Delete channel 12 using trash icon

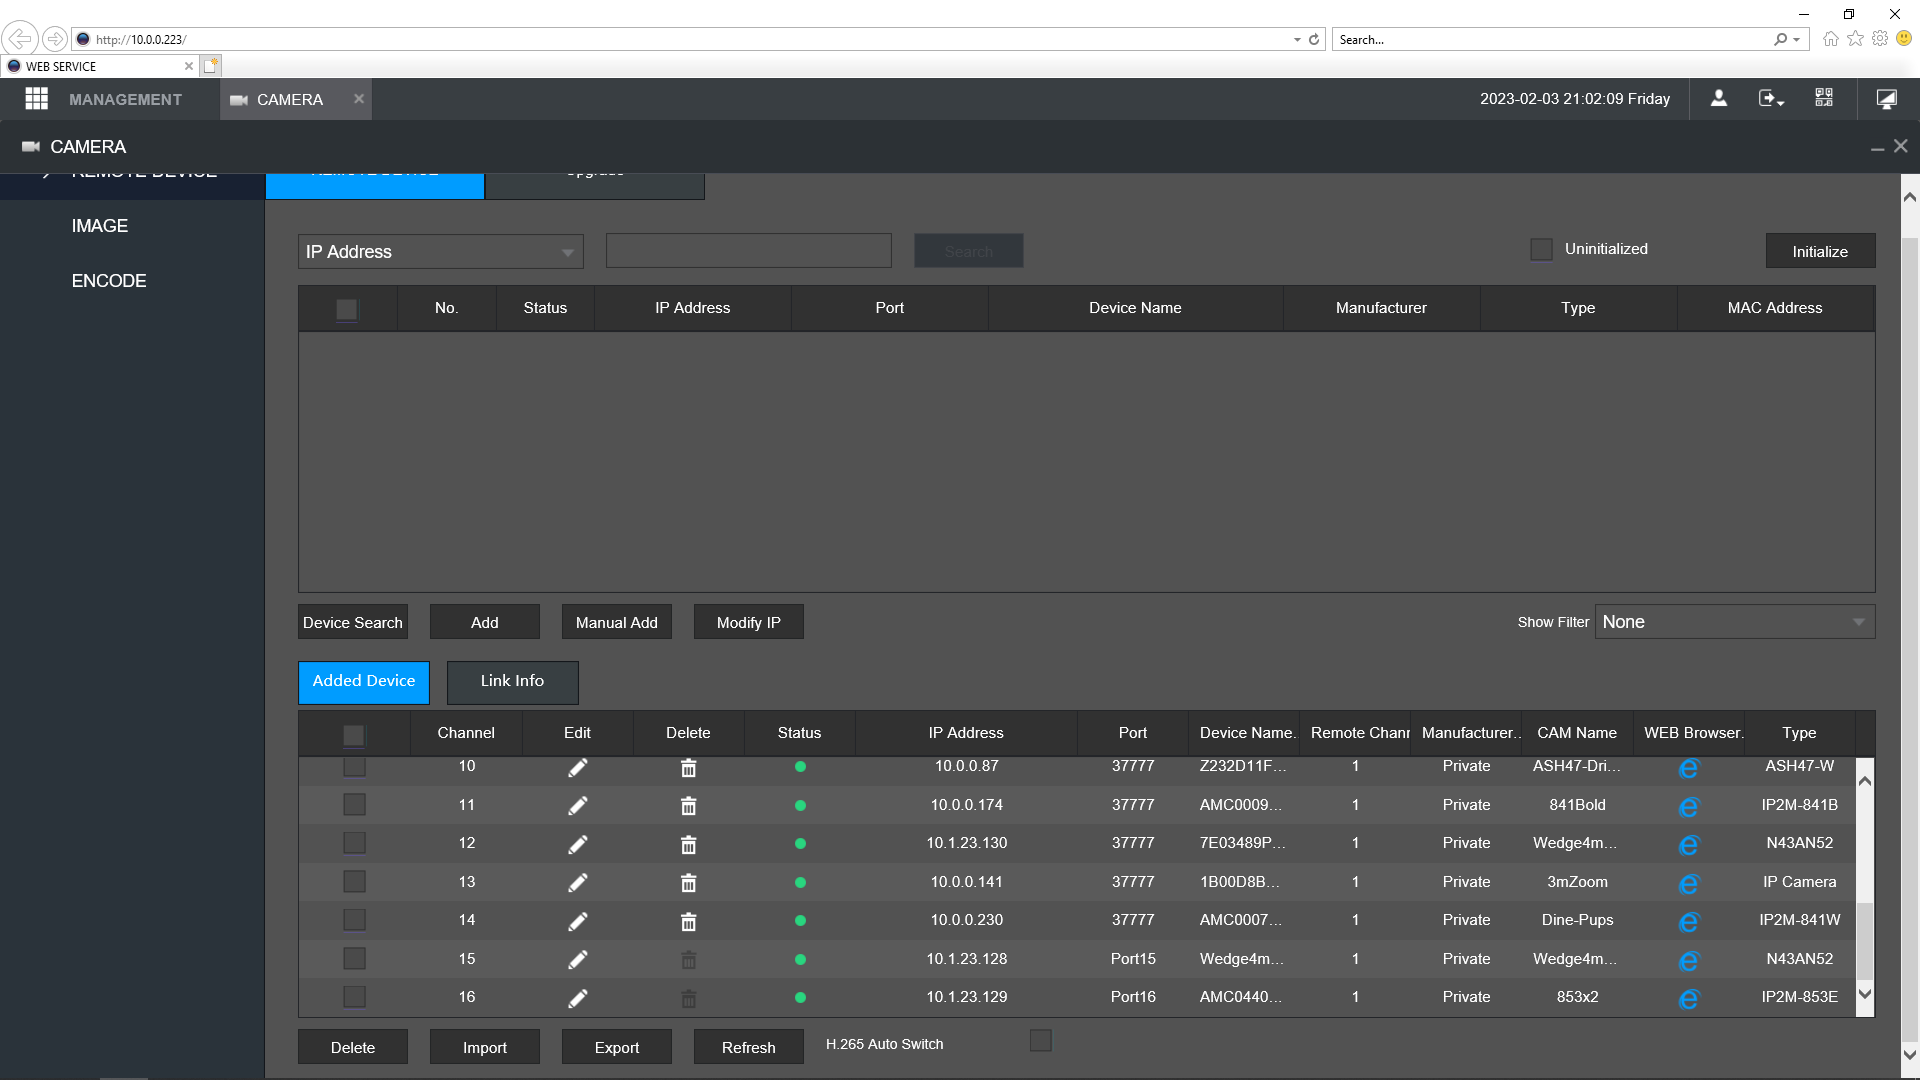(688, 844)
